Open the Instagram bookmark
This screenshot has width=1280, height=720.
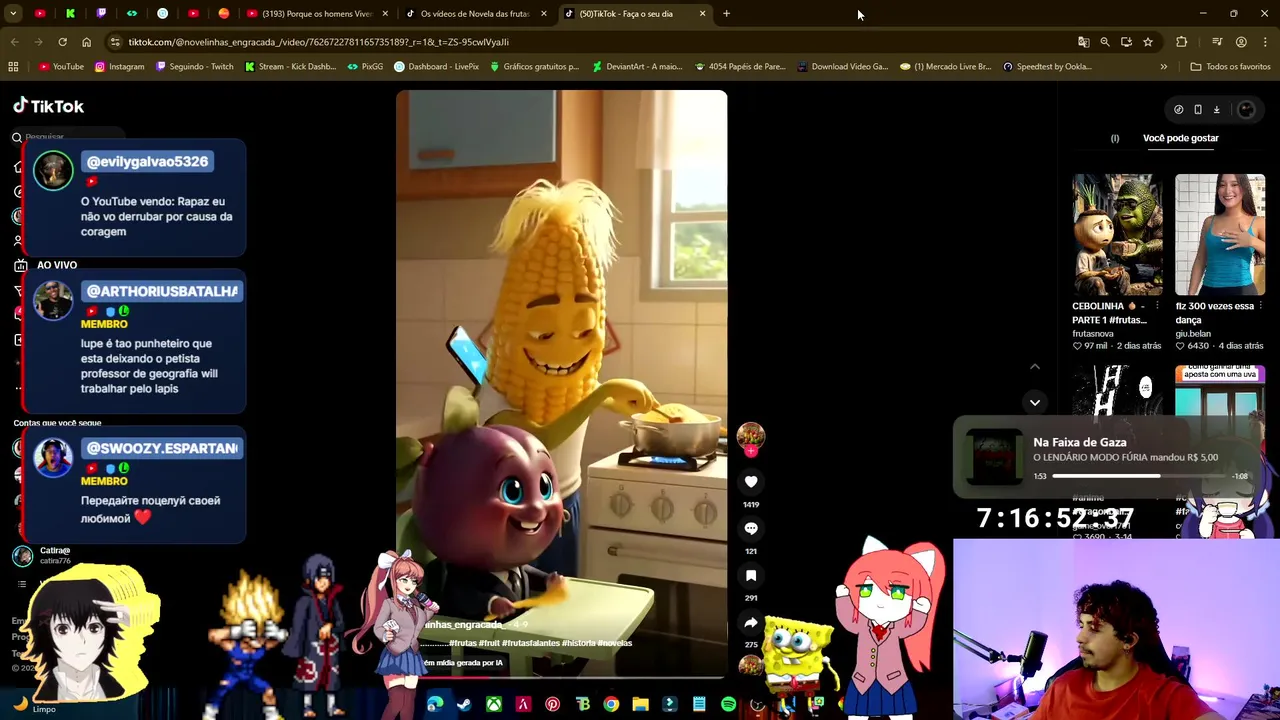(x=120, y=67)
